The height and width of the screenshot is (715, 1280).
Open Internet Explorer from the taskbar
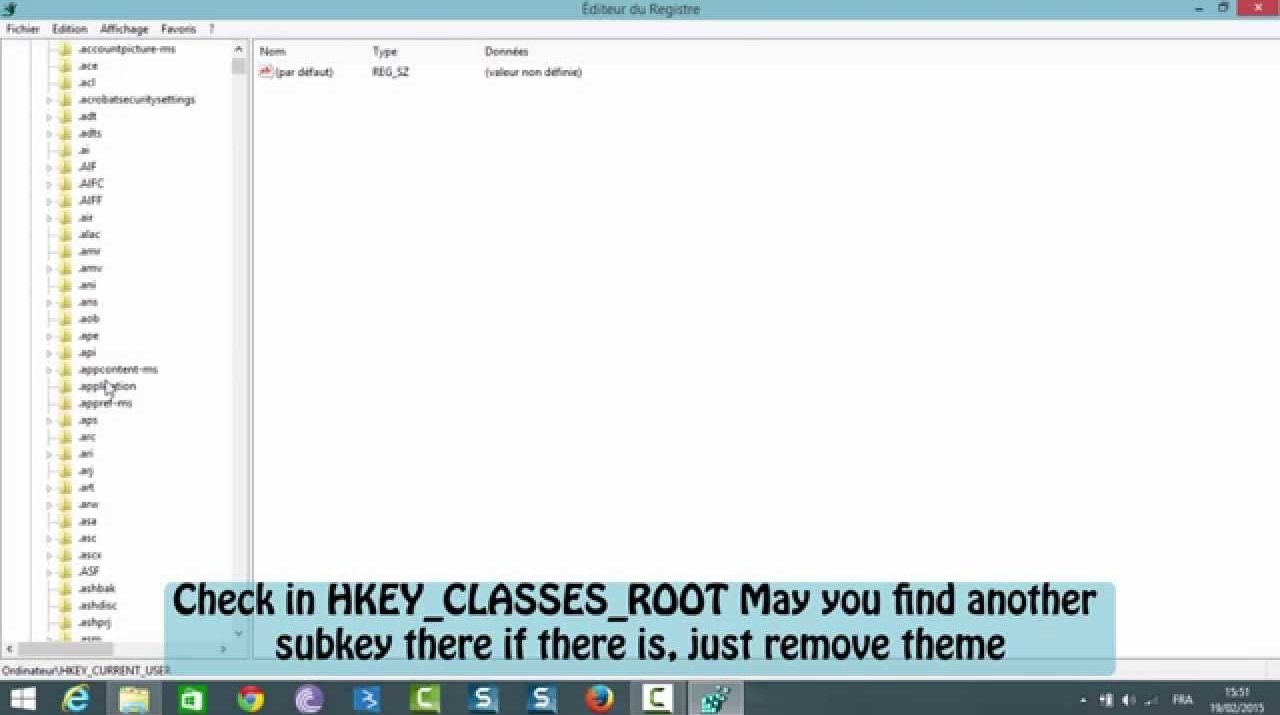pyautogui.click(x=75, y=699)
